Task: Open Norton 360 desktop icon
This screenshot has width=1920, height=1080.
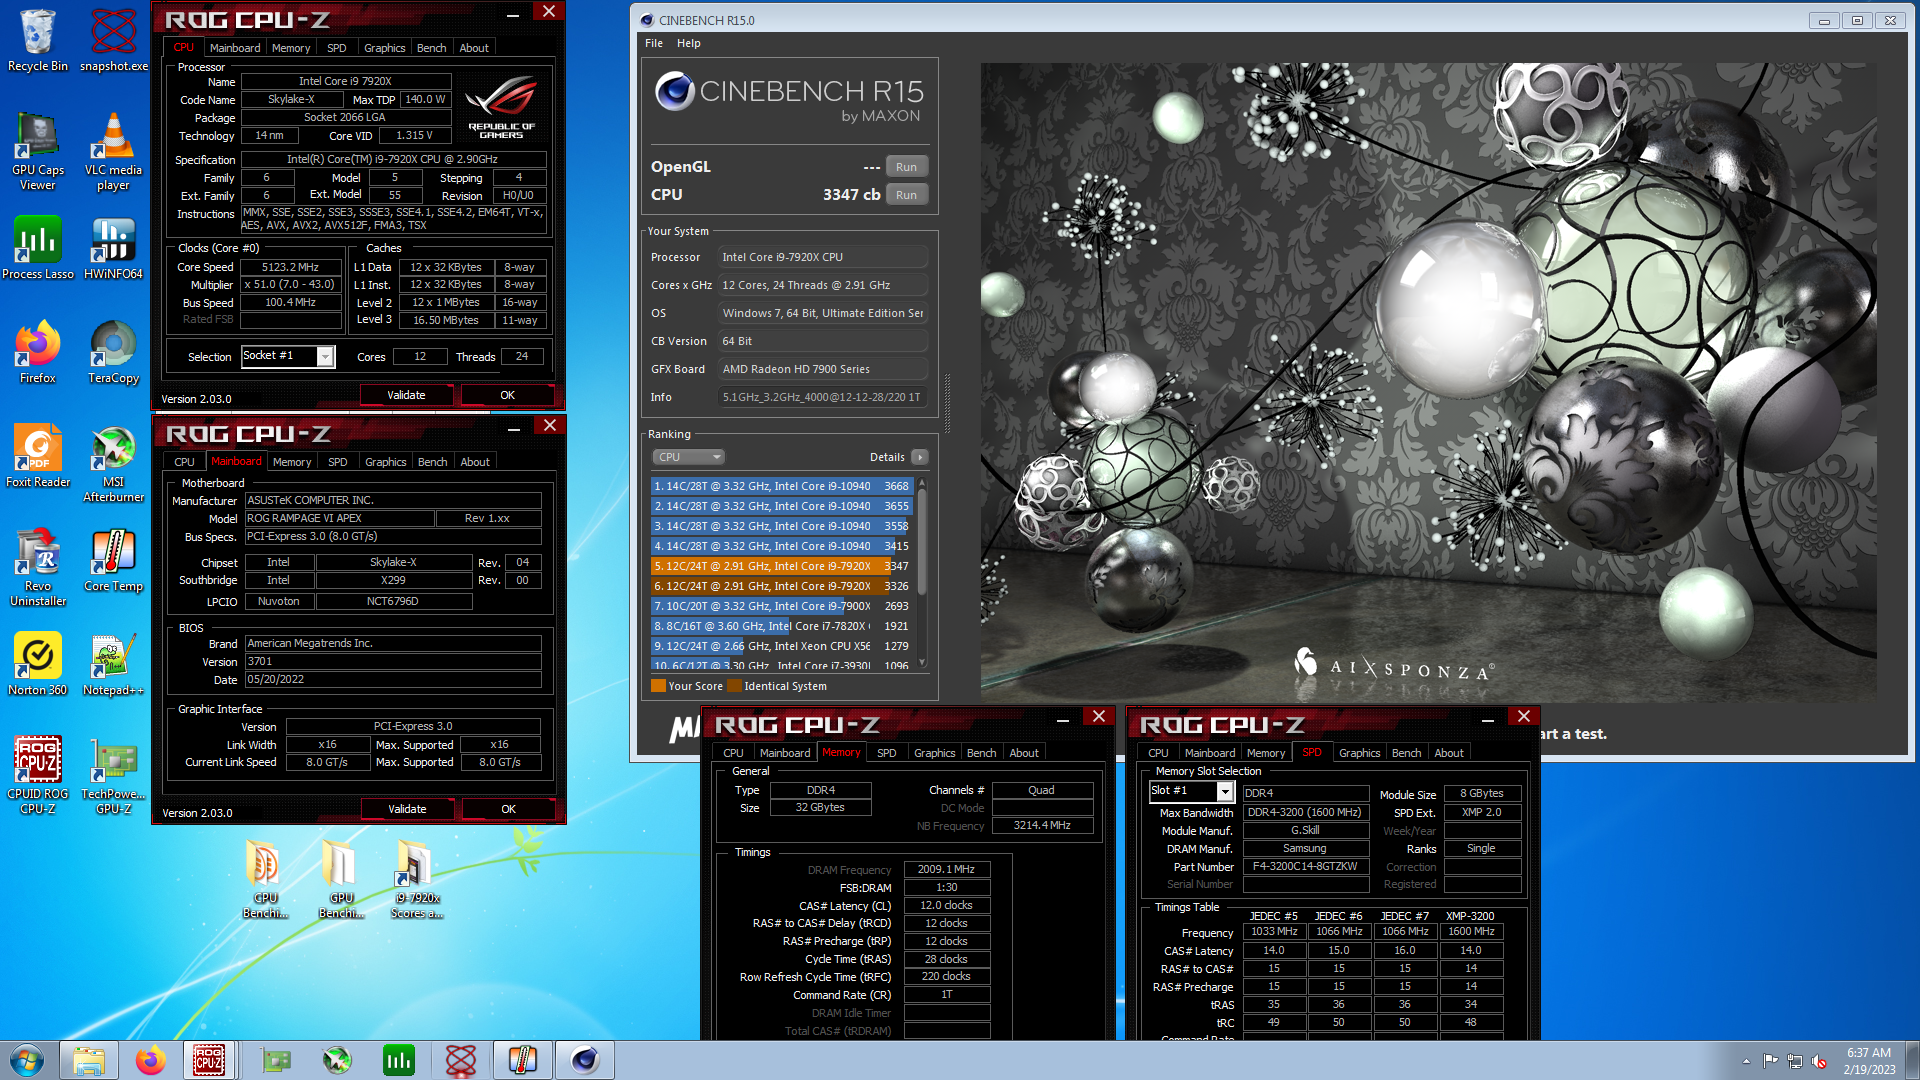Action: (x=38, y=664)
